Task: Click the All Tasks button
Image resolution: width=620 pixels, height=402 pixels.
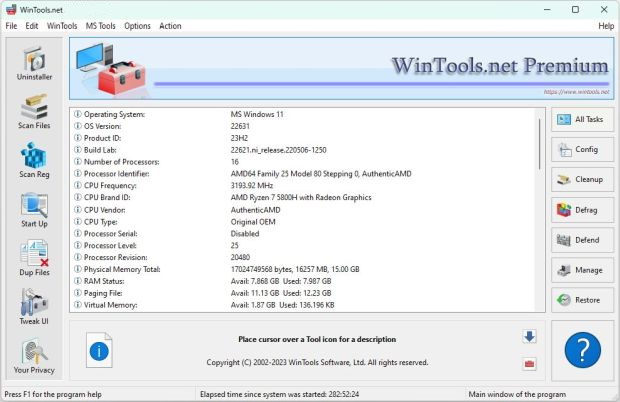Action: coord(582,119)
